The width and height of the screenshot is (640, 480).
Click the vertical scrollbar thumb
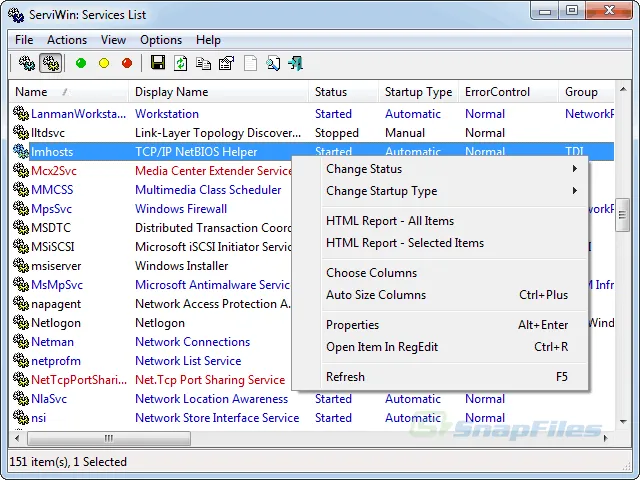point(622,215)
